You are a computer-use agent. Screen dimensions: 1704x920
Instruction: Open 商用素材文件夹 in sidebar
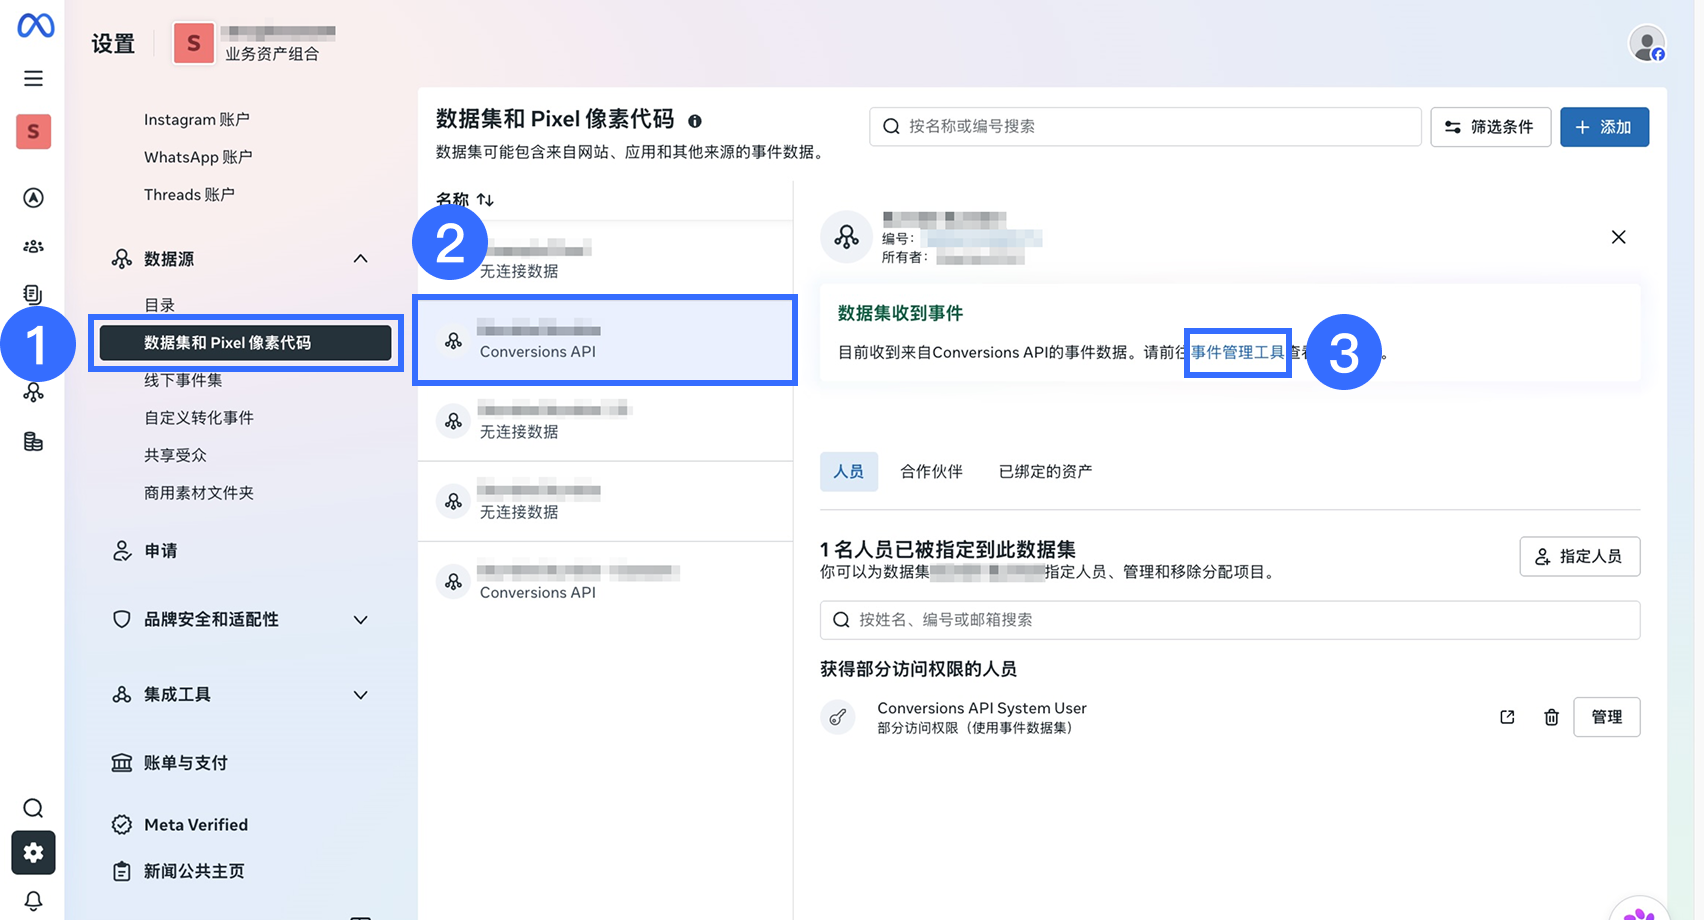pyautogui.click(x=199, y=493)
